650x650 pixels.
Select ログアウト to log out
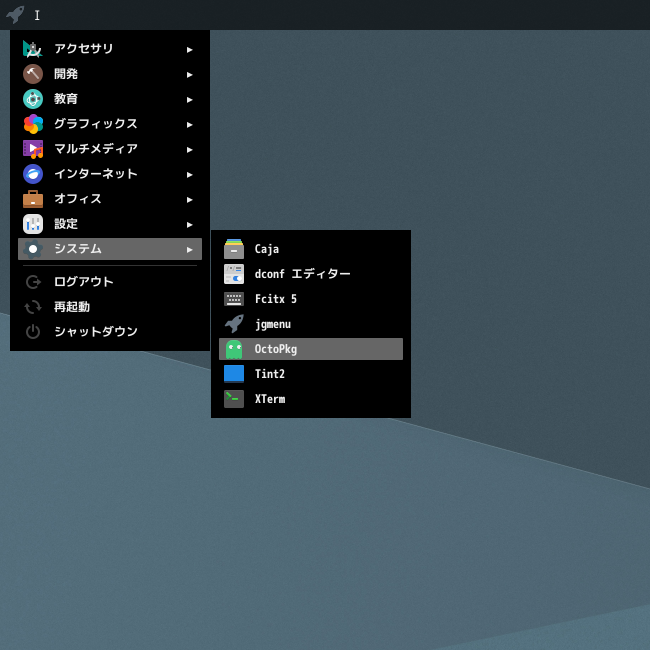tap(83, 282)
